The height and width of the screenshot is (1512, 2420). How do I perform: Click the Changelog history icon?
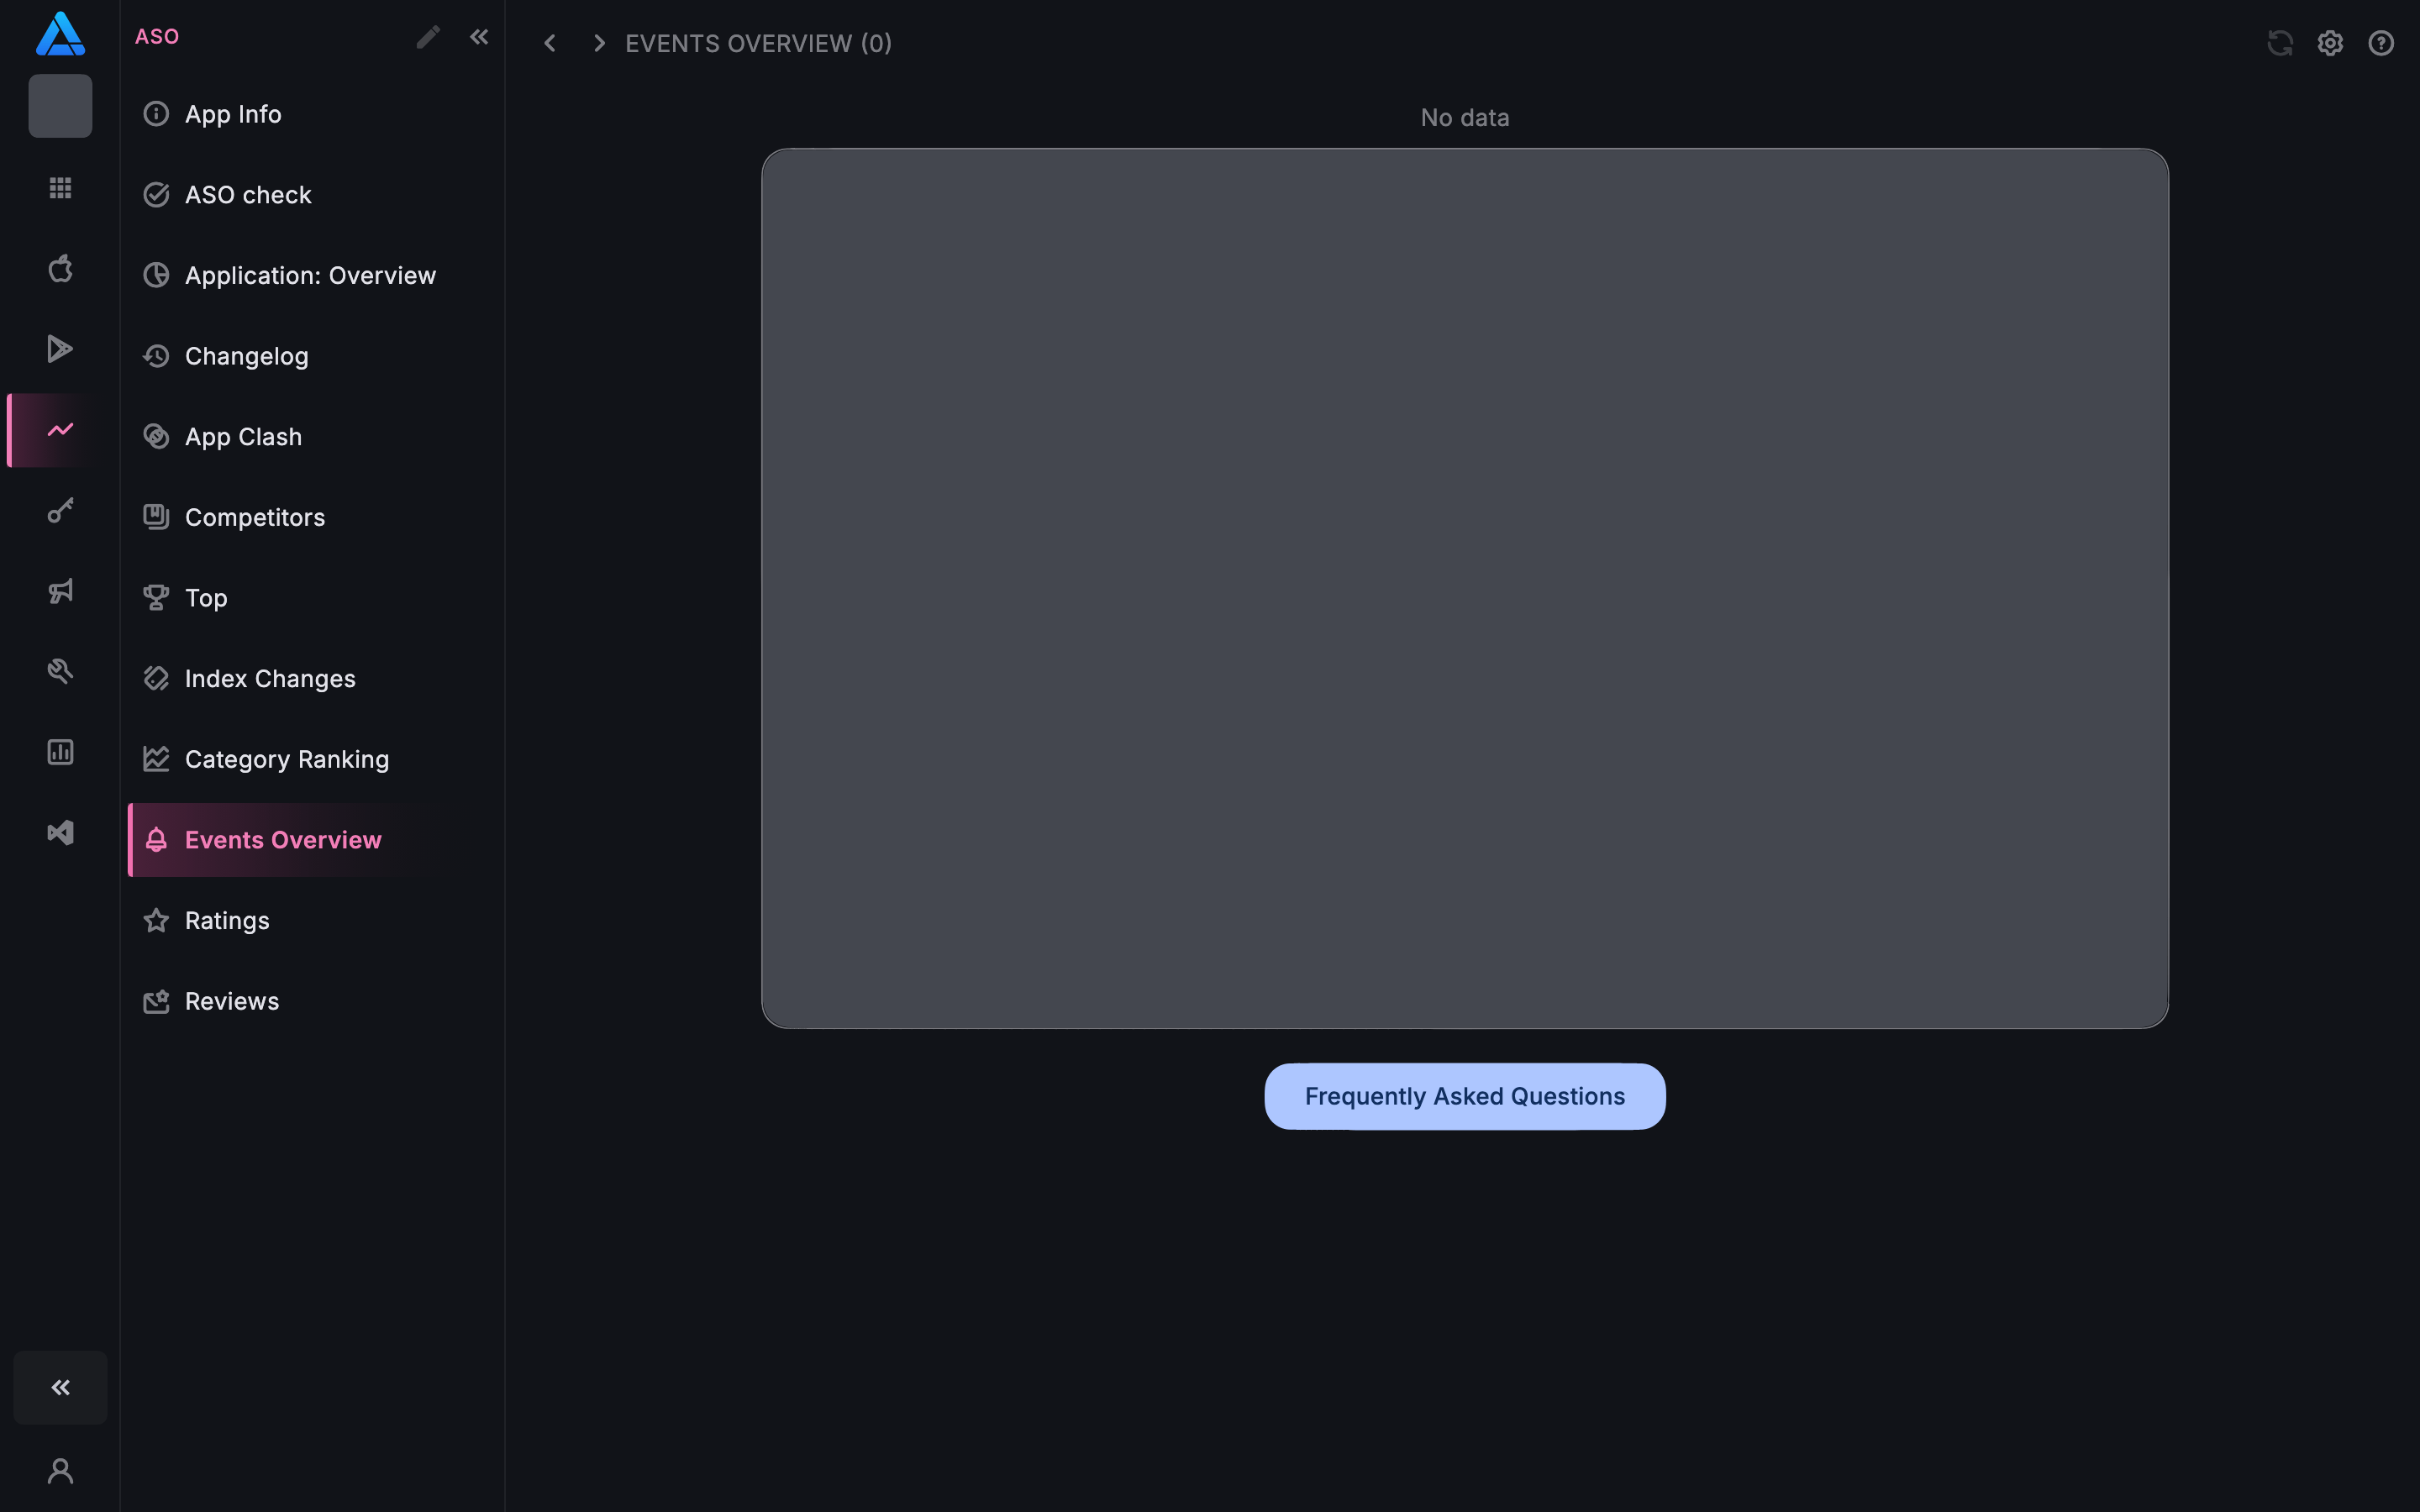[x=156, y=356]
